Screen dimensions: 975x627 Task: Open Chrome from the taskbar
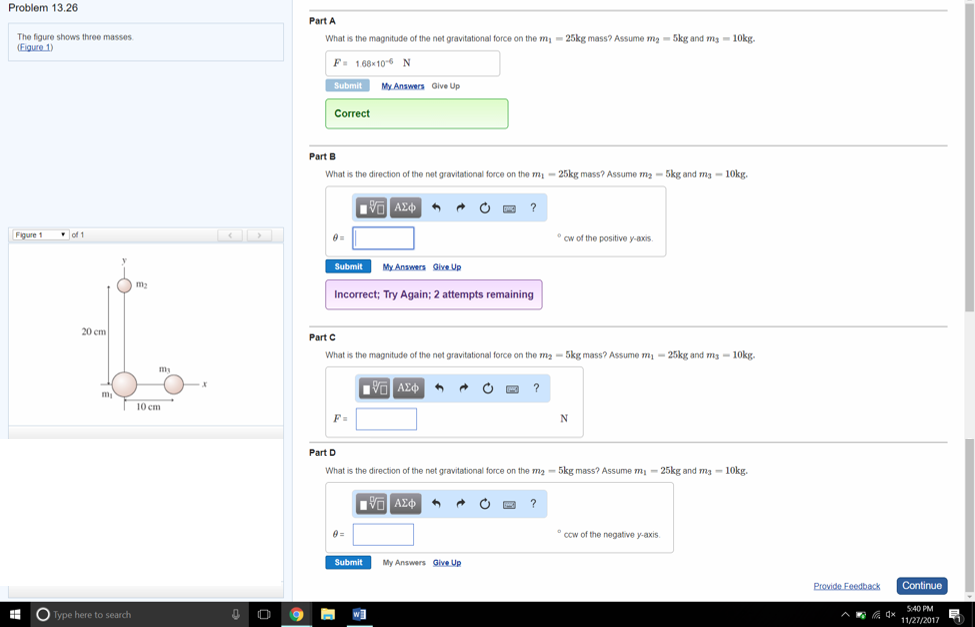296,614
